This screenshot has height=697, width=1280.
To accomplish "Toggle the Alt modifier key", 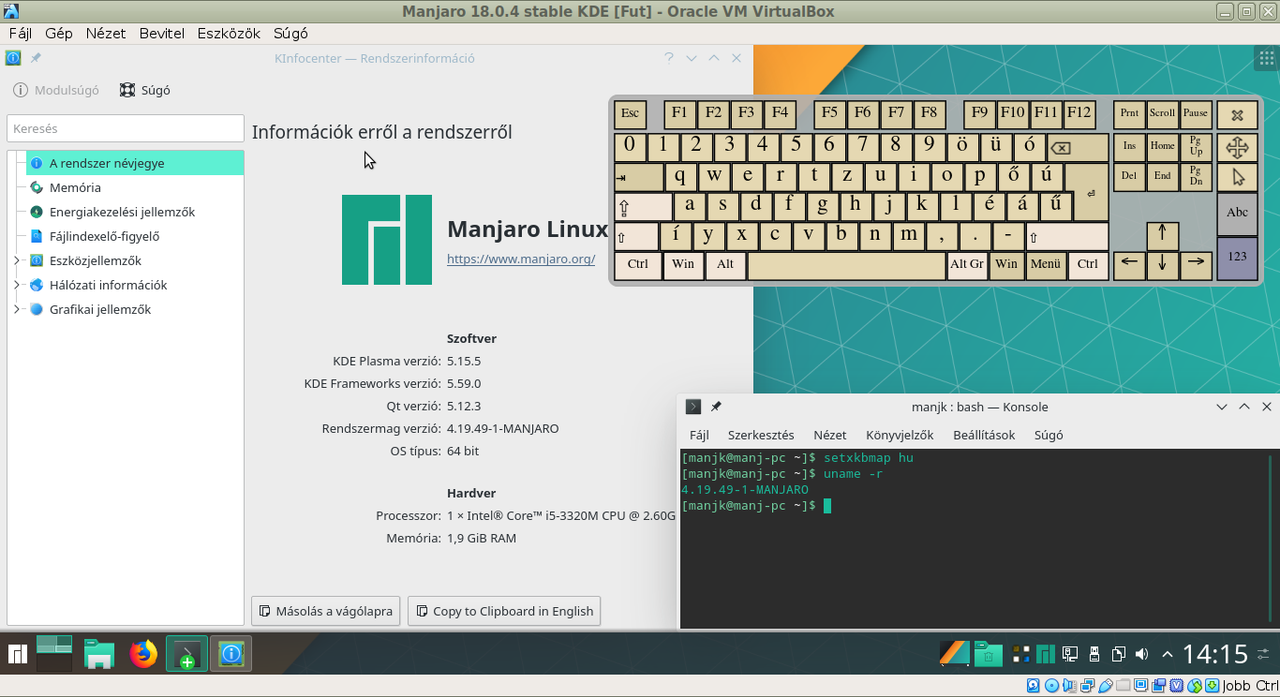I will point(725,265).
